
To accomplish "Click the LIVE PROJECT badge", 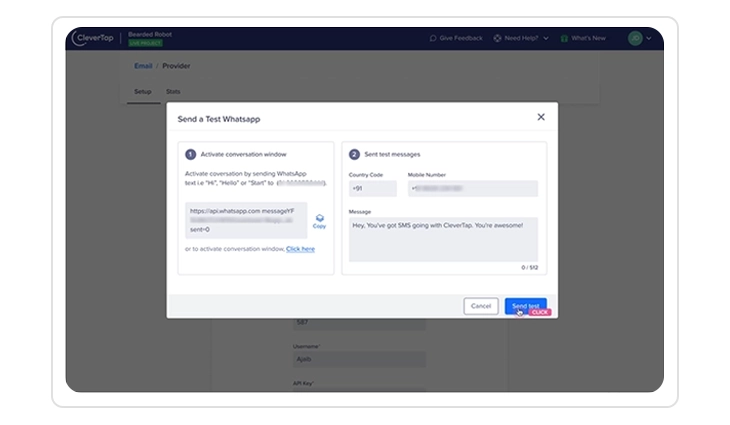I will click(x=145, y=43).
